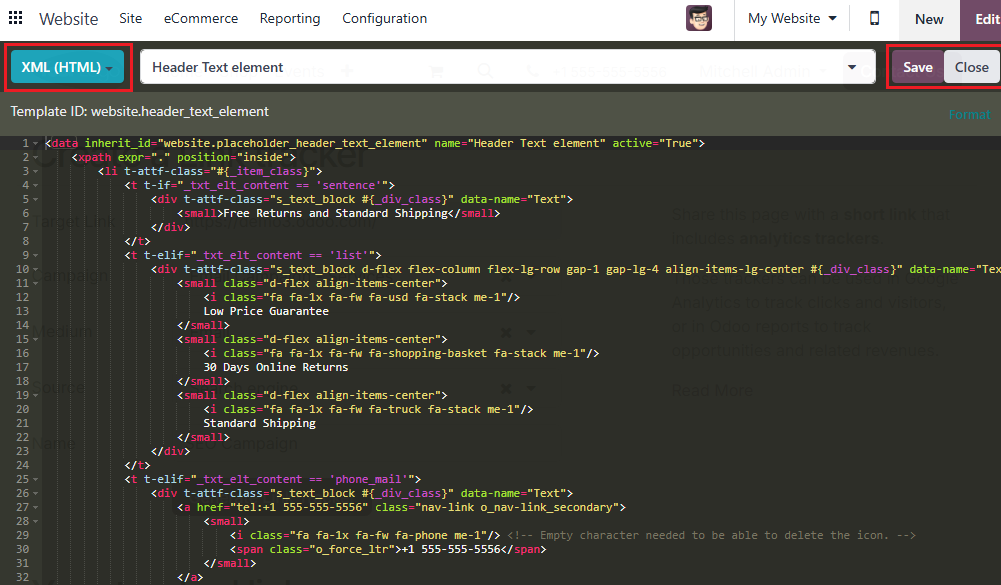The image size is (1001, 585).
Task: Open the Website menu
Action: (x=68, y=18)
